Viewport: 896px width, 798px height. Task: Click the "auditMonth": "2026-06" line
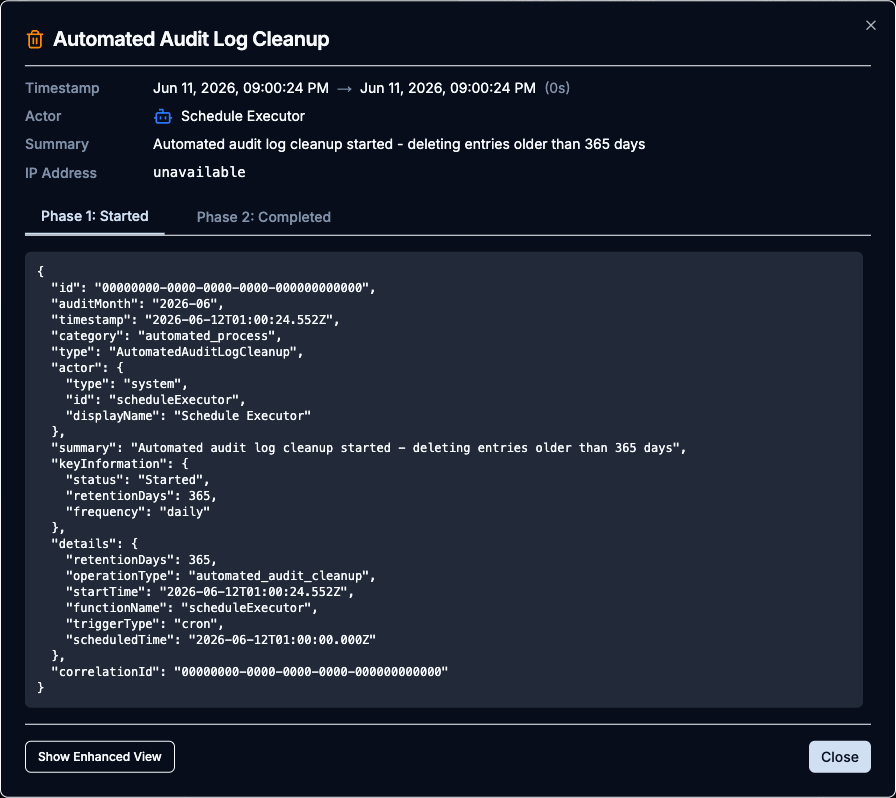click(x=137, y=304)
